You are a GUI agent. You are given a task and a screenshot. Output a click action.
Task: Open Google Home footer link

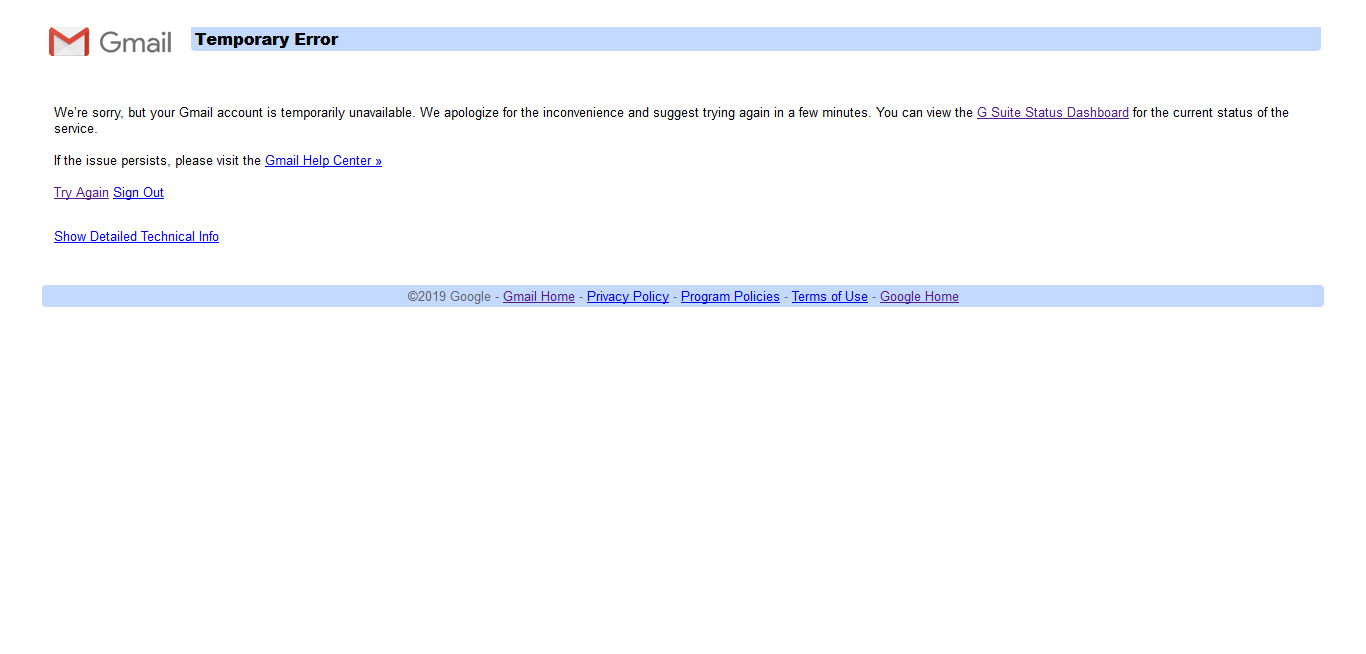919,297
